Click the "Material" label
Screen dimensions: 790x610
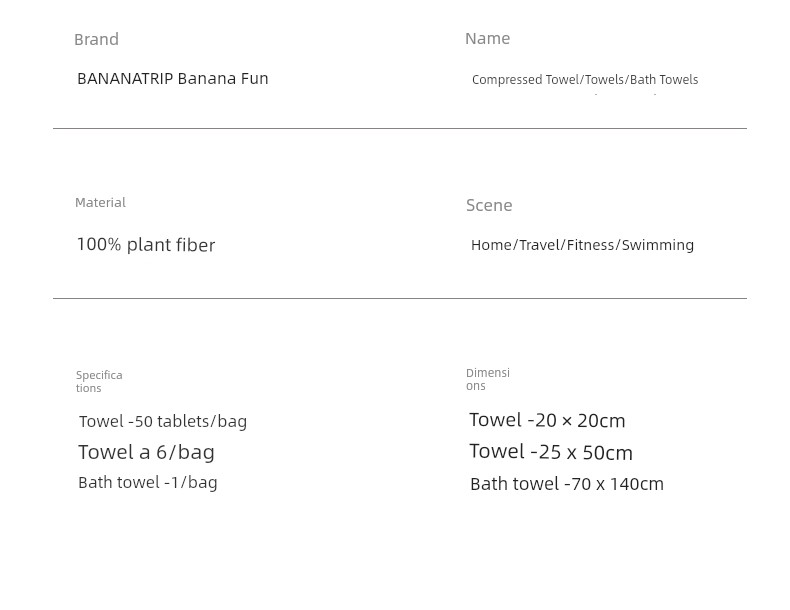pos(100,203)
